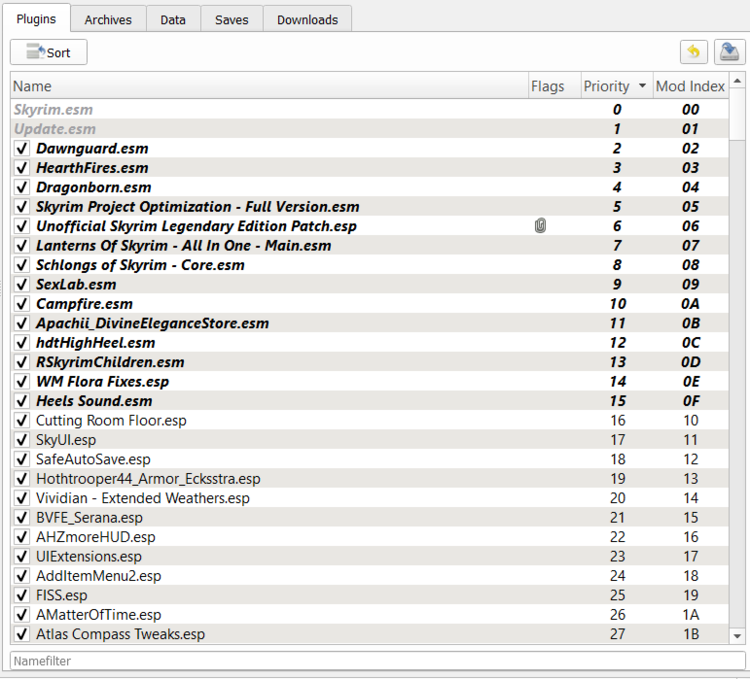Click the scrollbar up arrow

click(737, 81)
